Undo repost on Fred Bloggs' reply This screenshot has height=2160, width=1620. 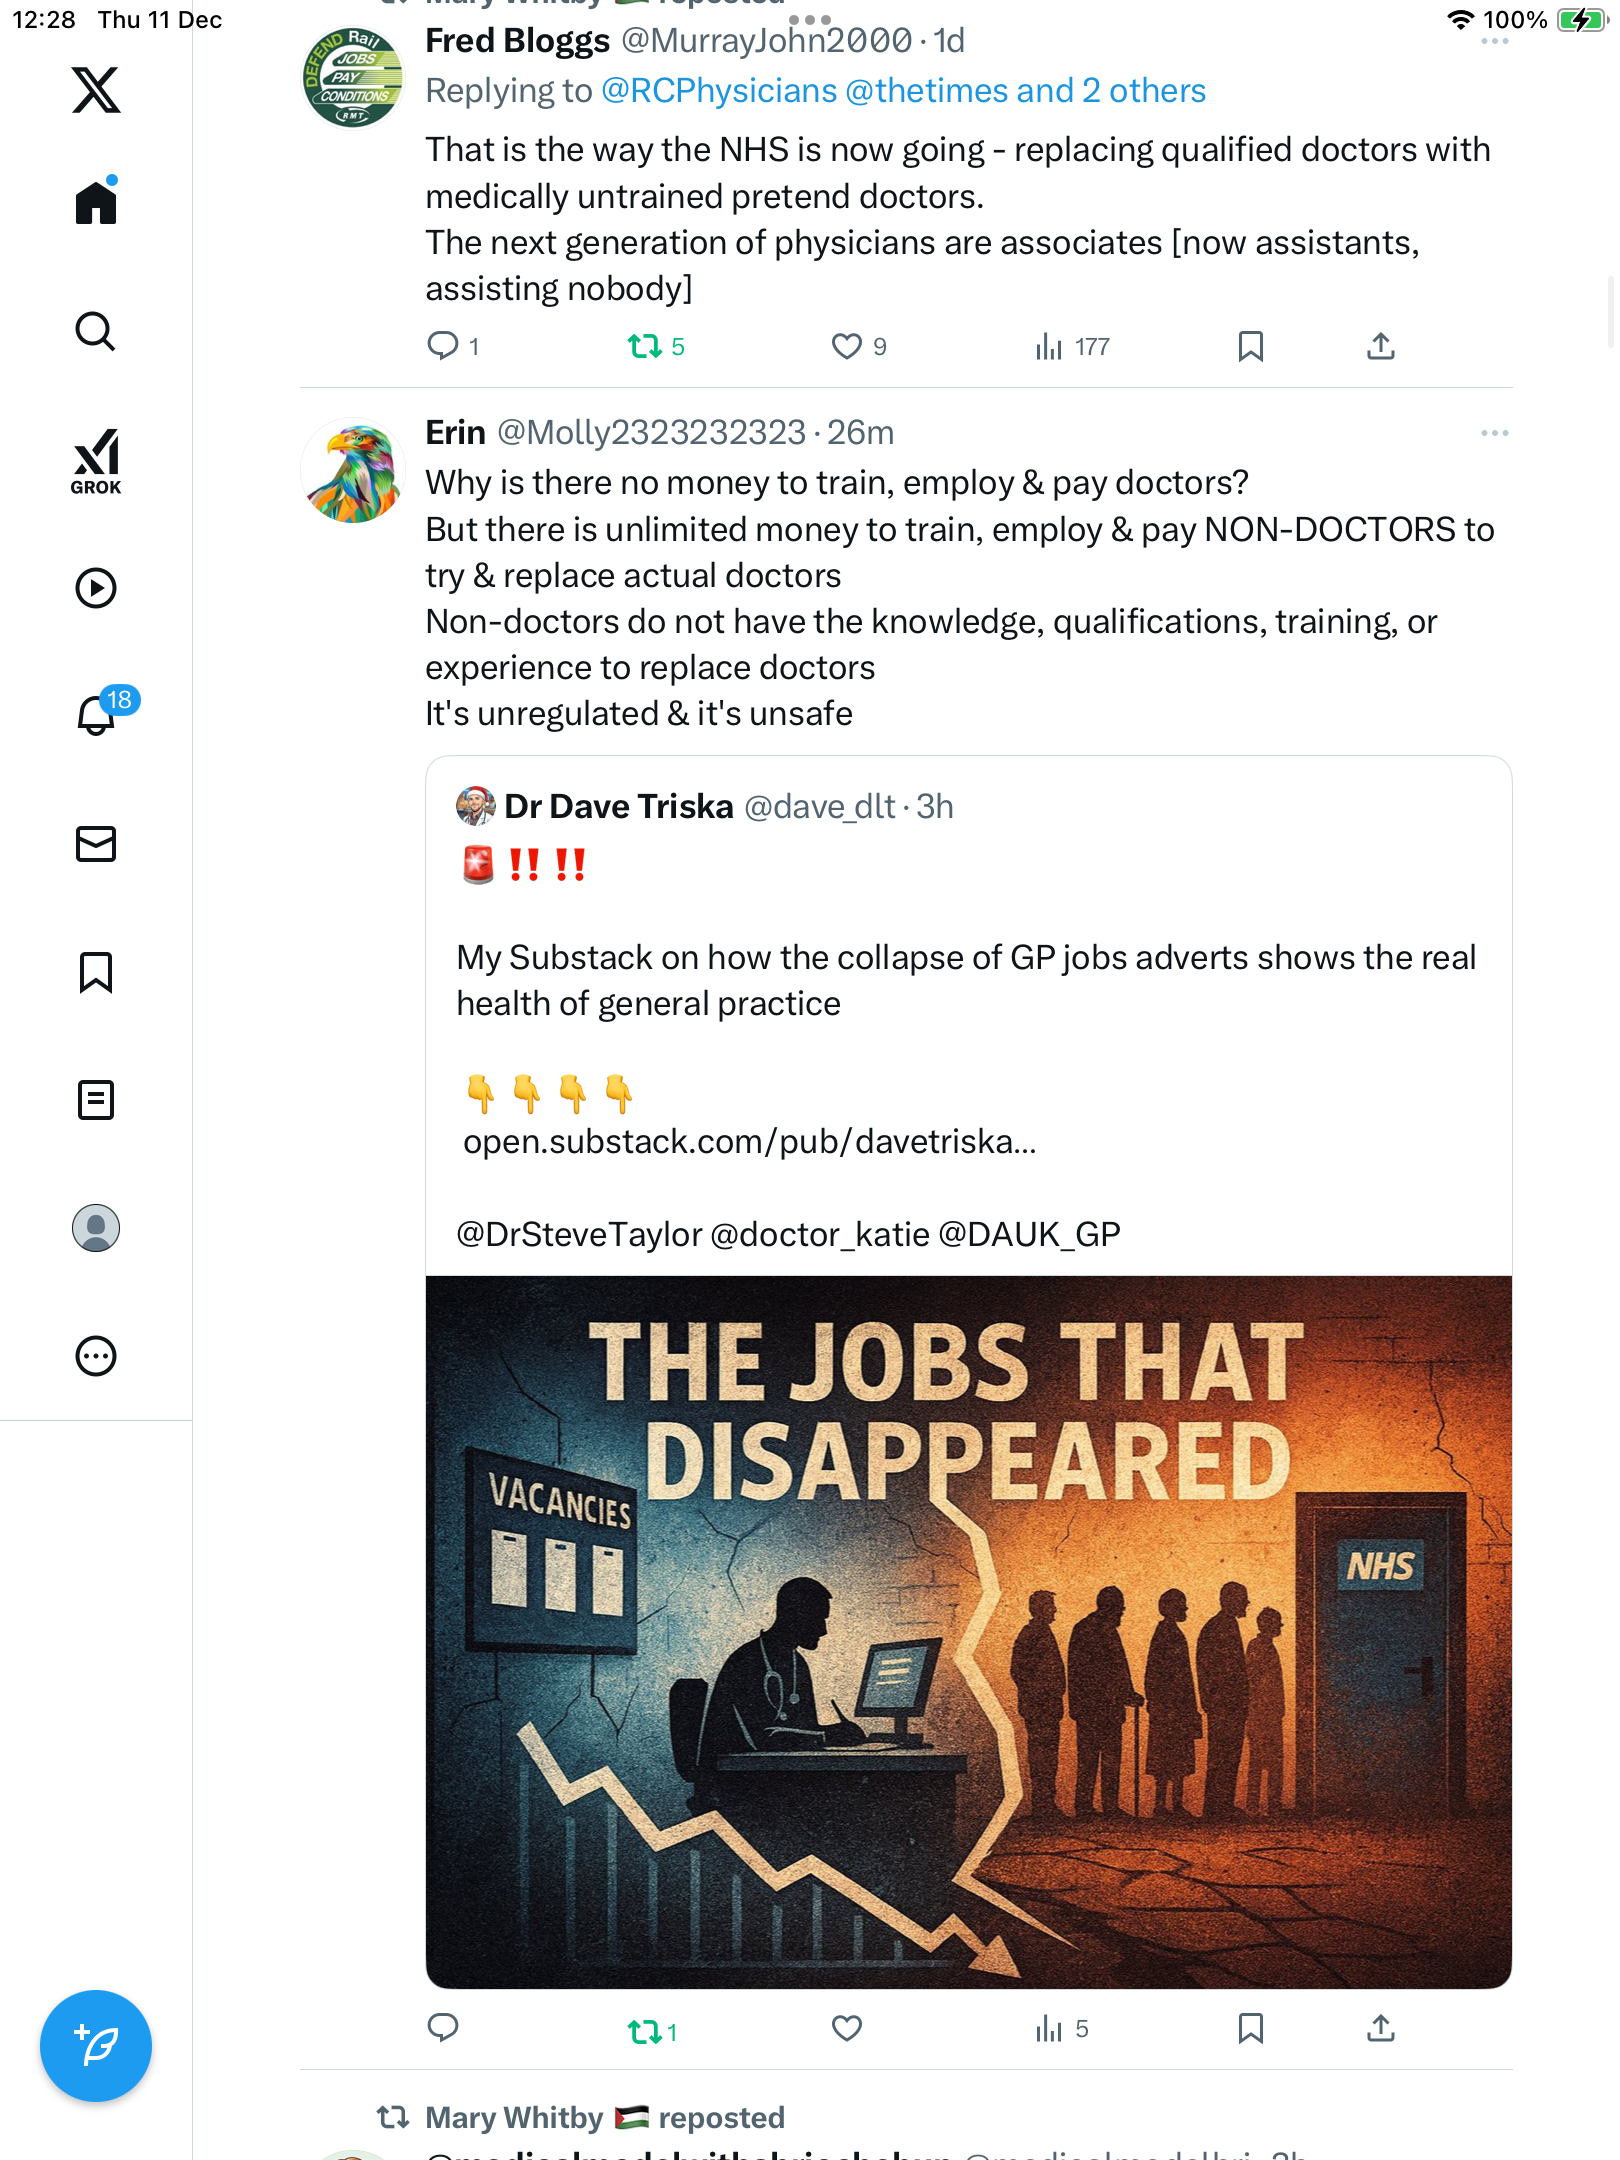[x=645, y=346]
